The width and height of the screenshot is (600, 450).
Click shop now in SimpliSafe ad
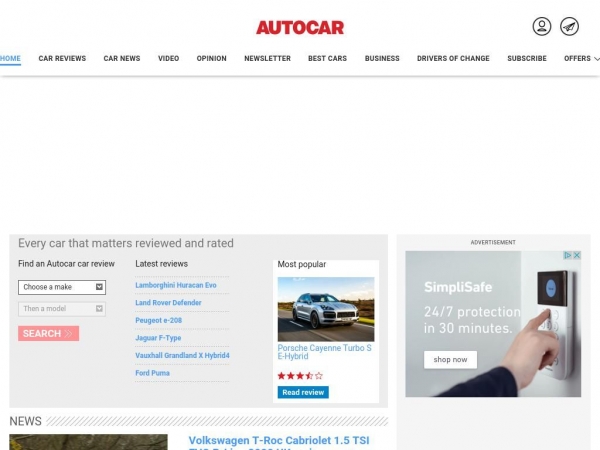(x=450, y=360)
